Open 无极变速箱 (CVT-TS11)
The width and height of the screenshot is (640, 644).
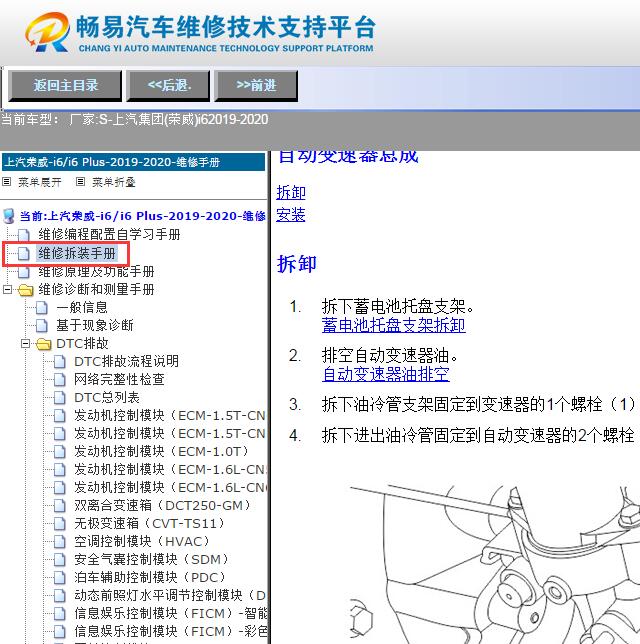(150, 523)
